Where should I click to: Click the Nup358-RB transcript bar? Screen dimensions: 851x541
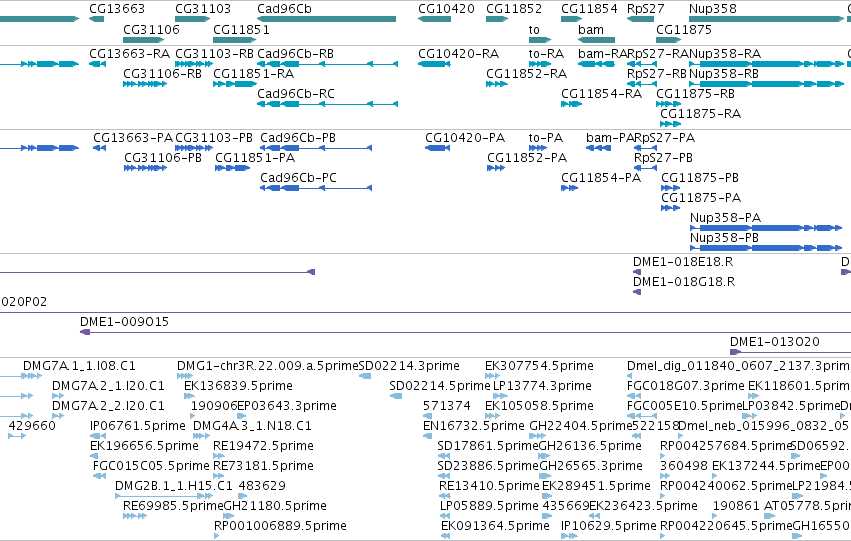pyautogui.click(x=766, y=84)
